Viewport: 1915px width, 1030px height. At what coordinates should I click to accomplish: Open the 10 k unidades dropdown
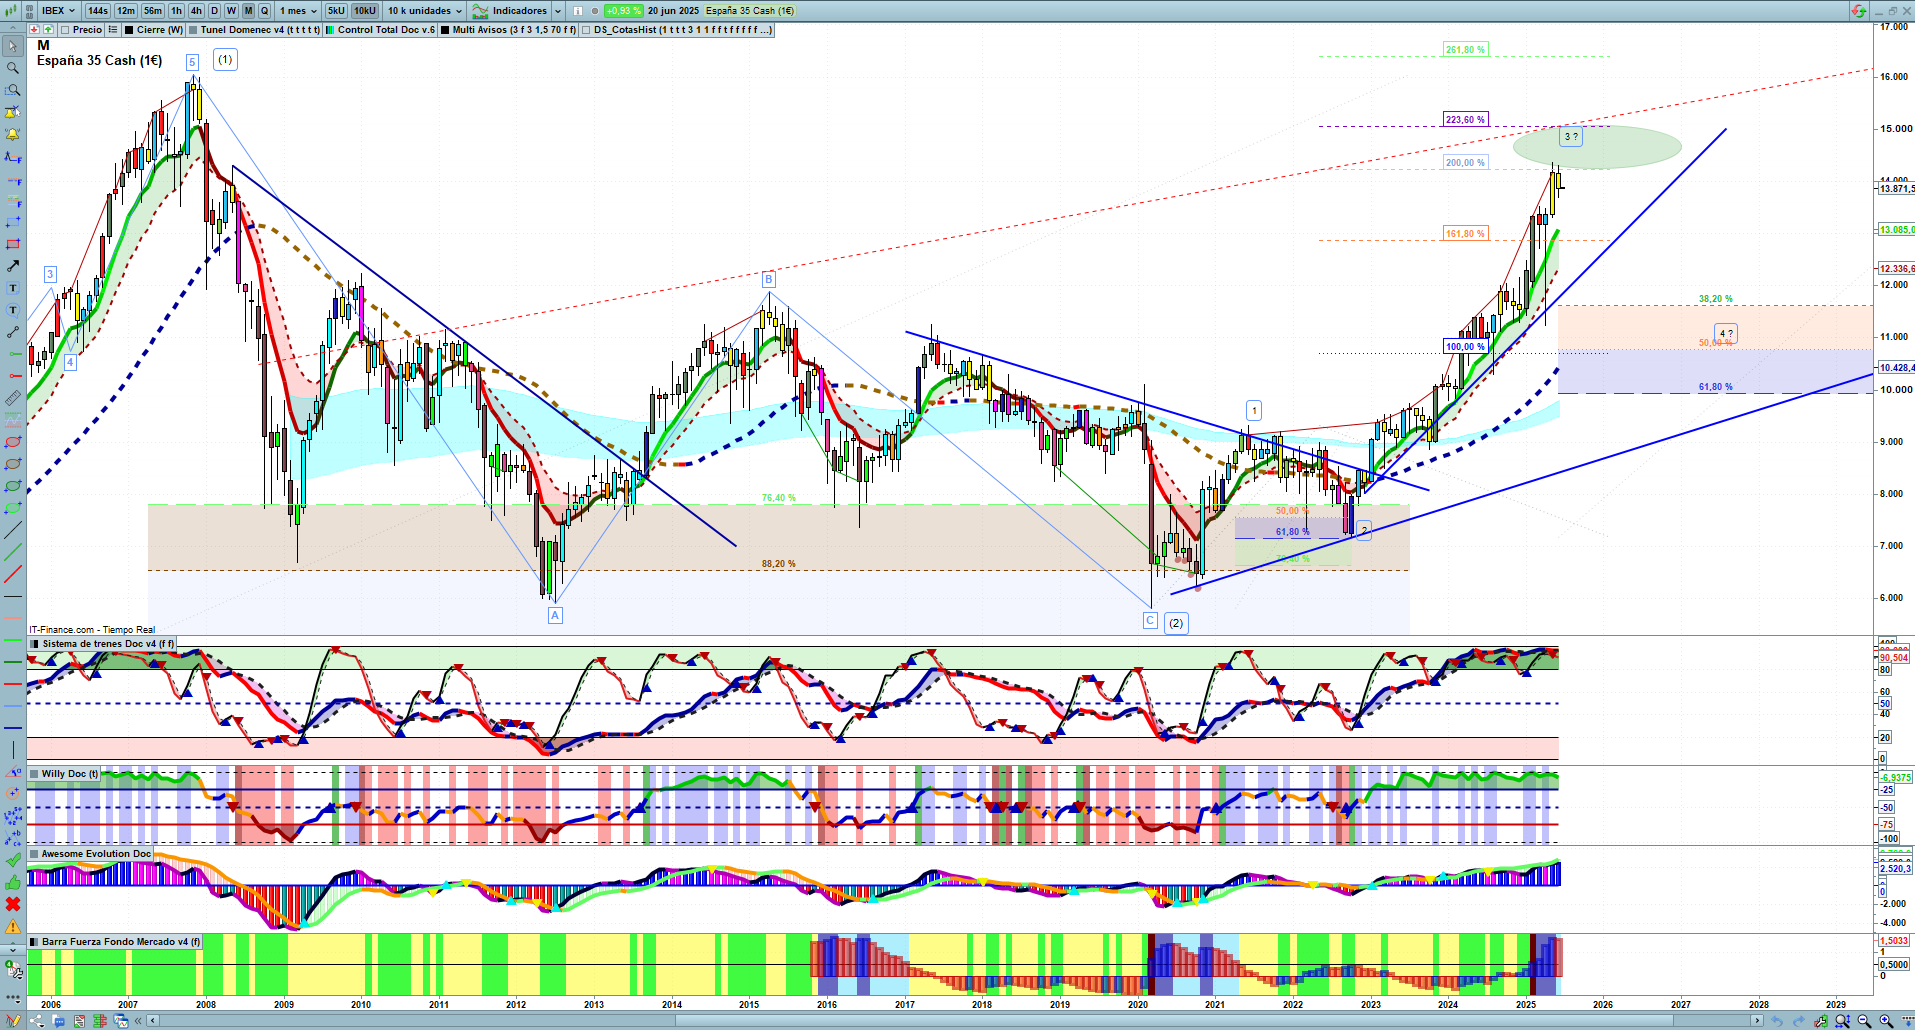coord(425,11)
